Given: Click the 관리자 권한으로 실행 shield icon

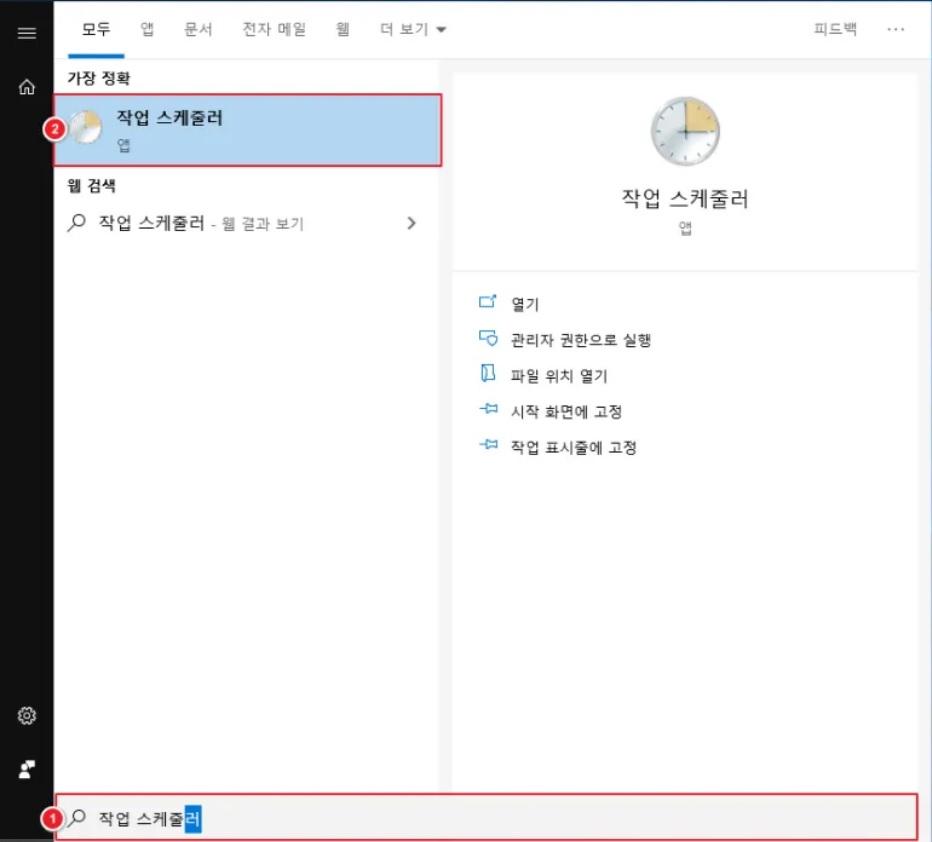Looking at the screenshot, I should [490, 339].
